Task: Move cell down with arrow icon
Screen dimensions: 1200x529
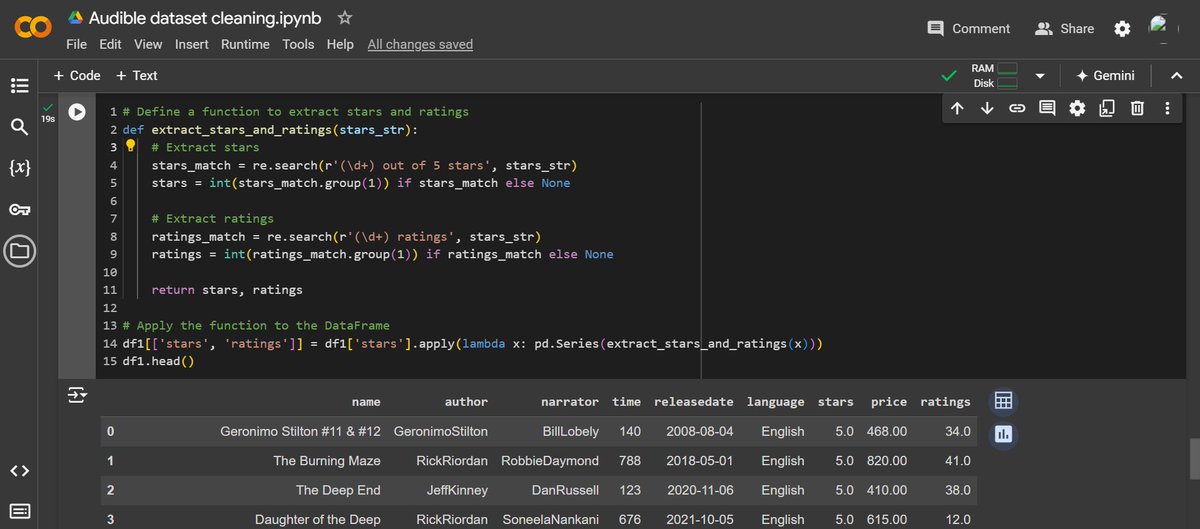Action: [987, 108]
